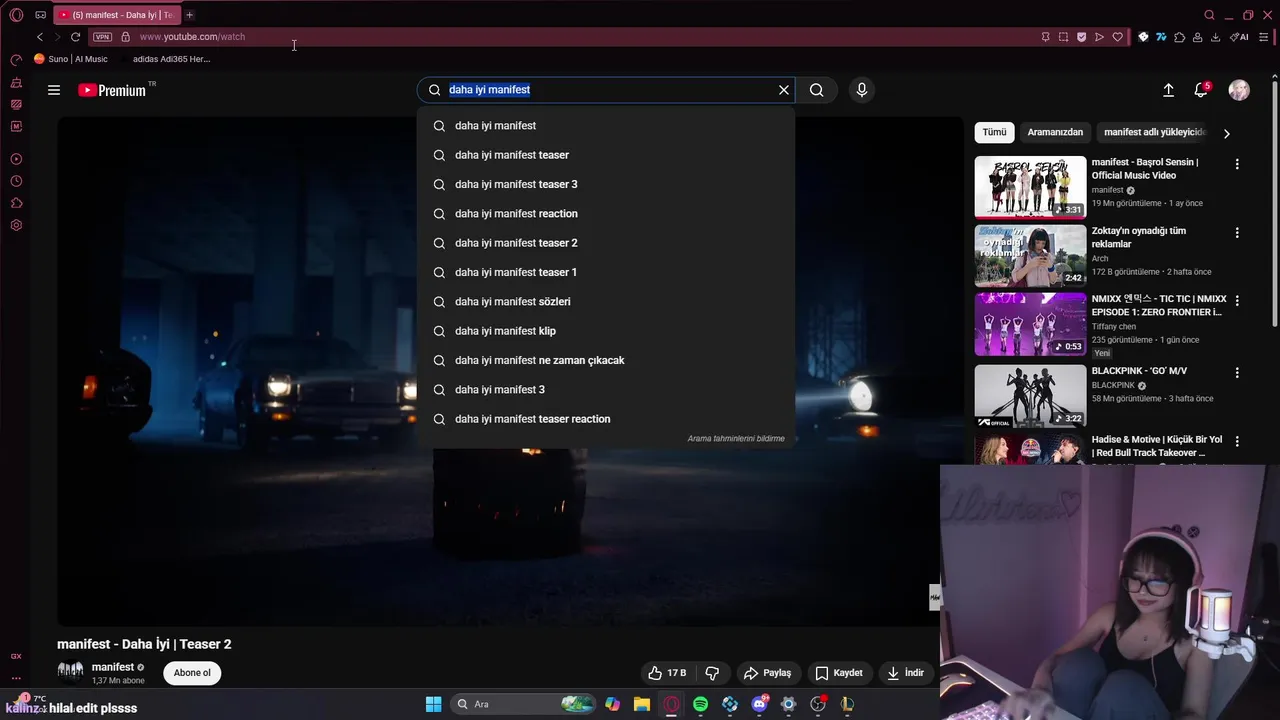
Task: Open the Easy Setup sliders icon
Action: (x=1266, y=37)
